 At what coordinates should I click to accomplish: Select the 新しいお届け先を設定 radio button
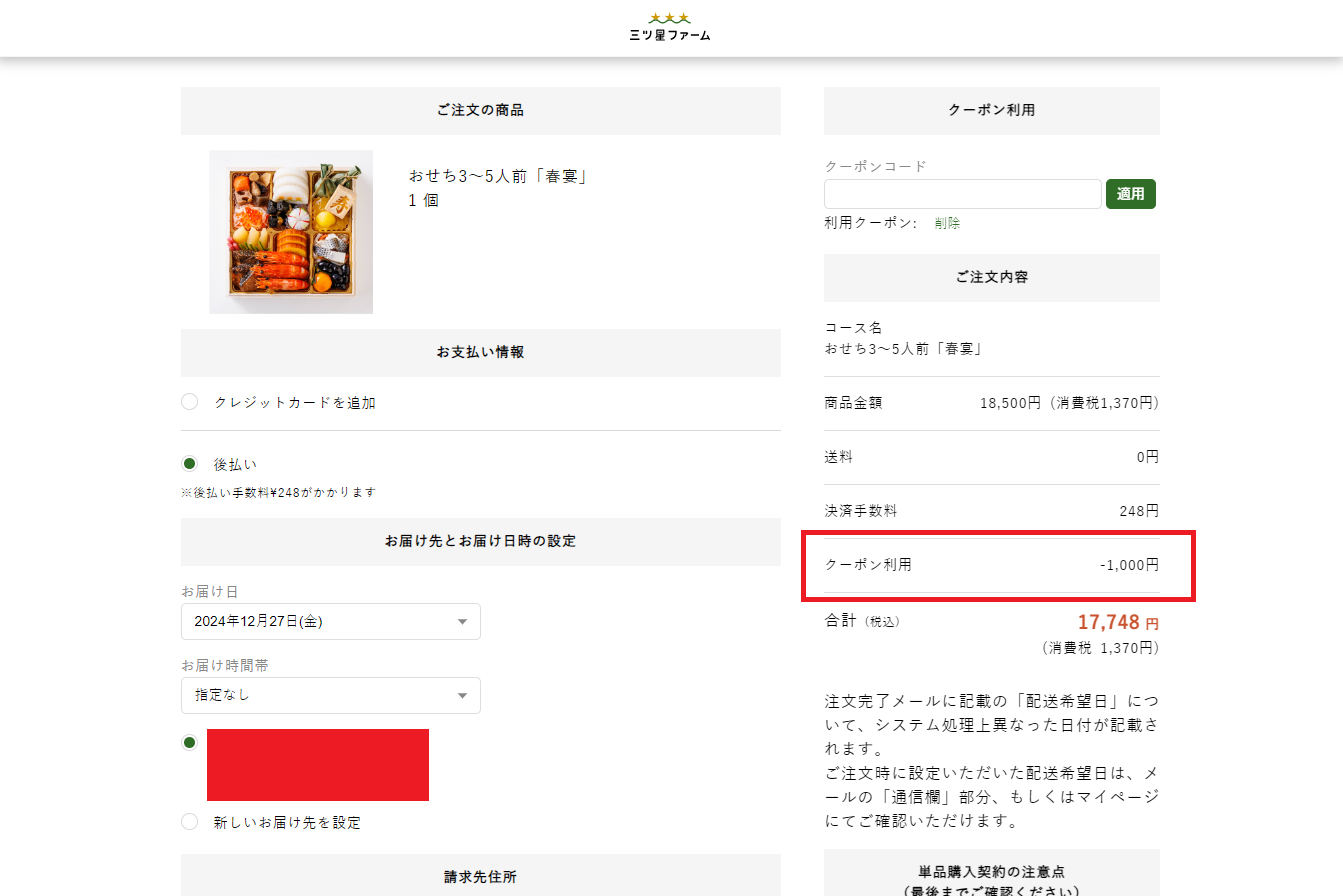tap(190, 822)
